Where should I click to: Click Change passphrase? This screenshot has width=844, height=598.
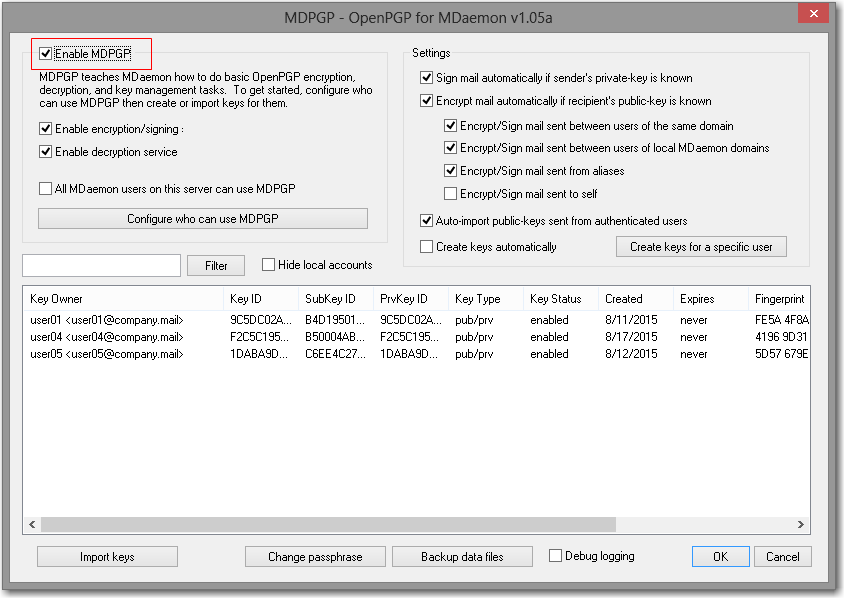315,556
